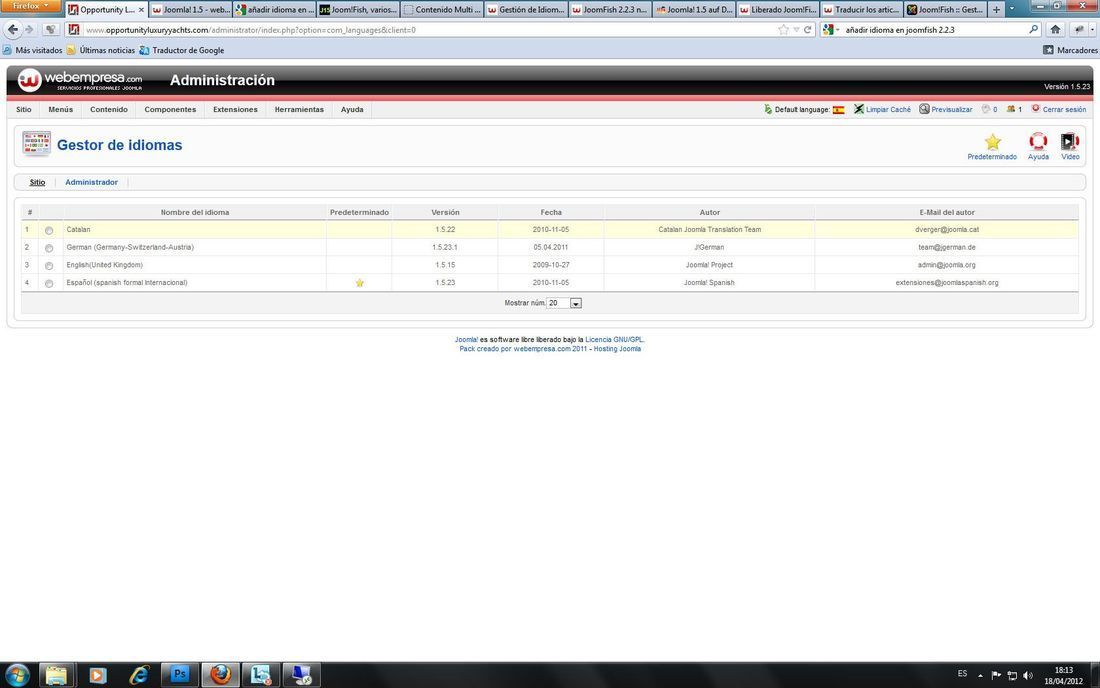Click the ES language indicator in the tray
Image resolution: width=1100 pixels, height=688 pixels.
962,674
